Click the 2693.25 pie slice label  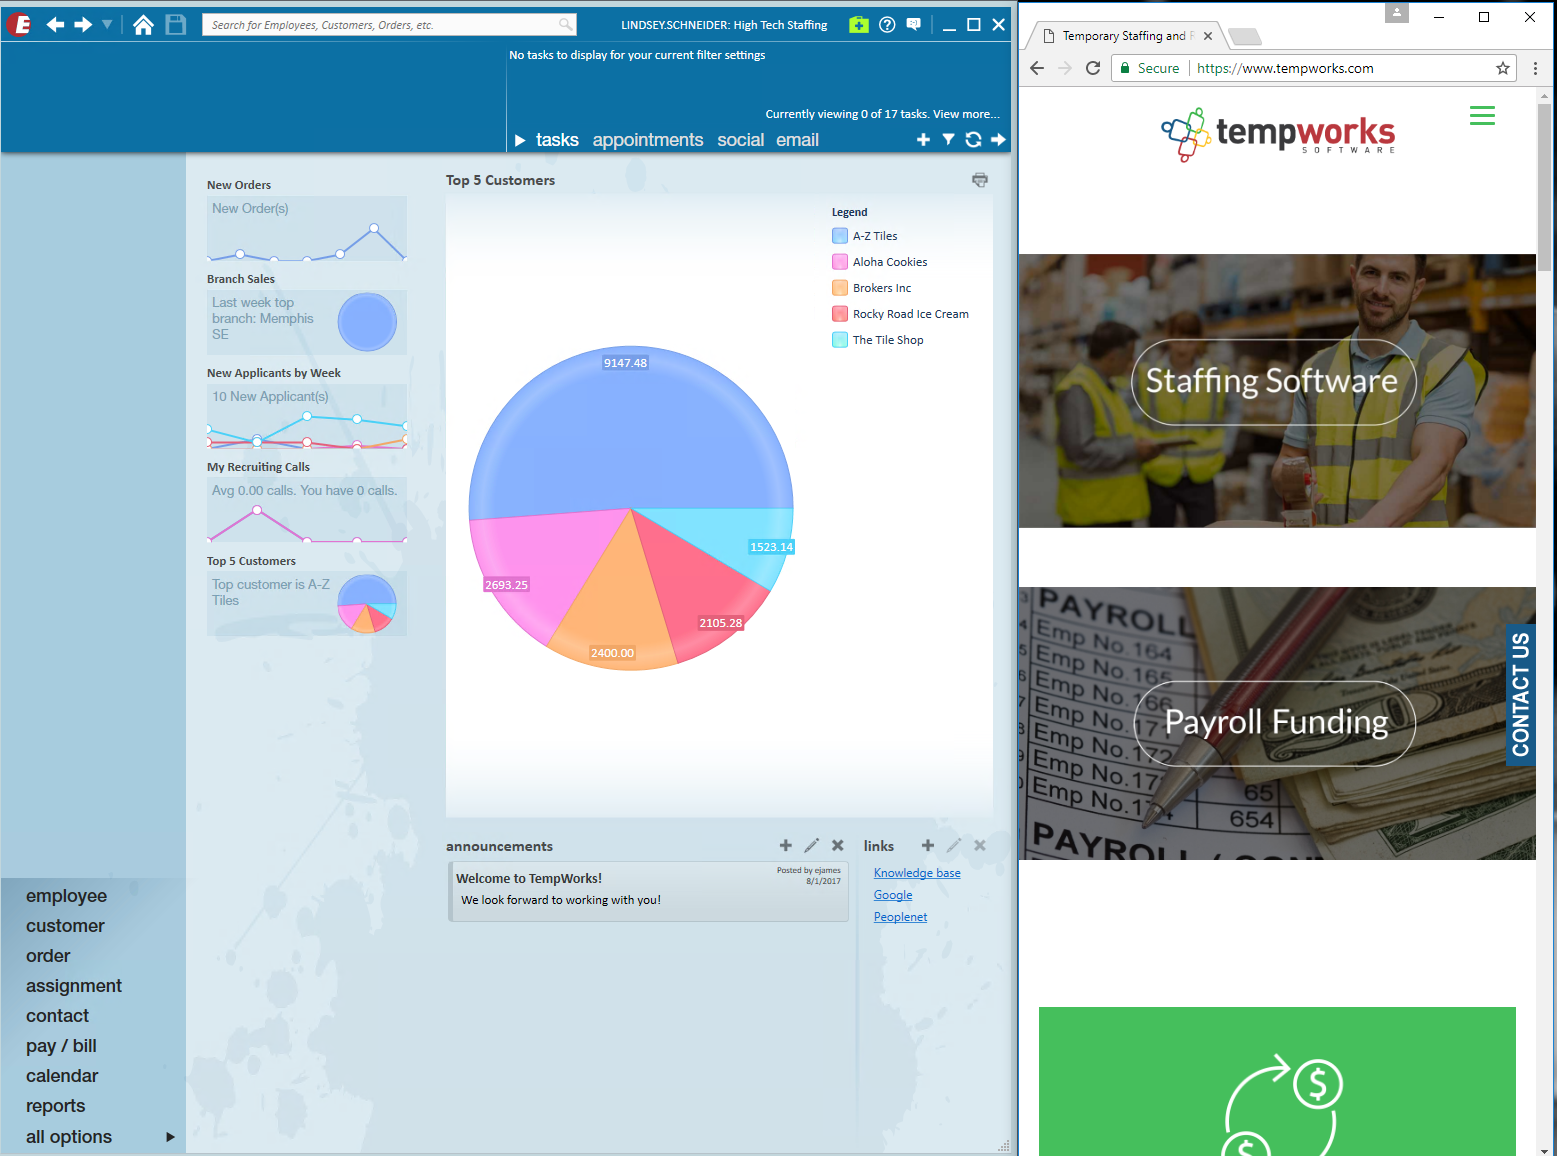coord(506,585)
